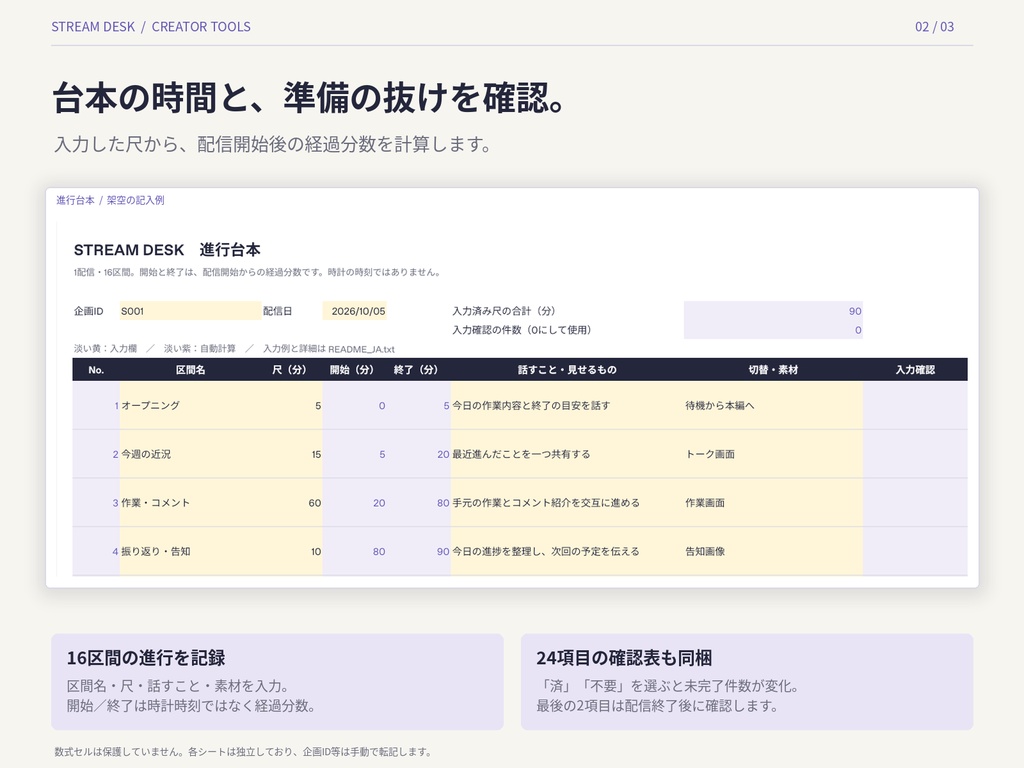1024x768 pixels.
Task: Click the 02 / 03 page indicator
Action: click(934, 27)
